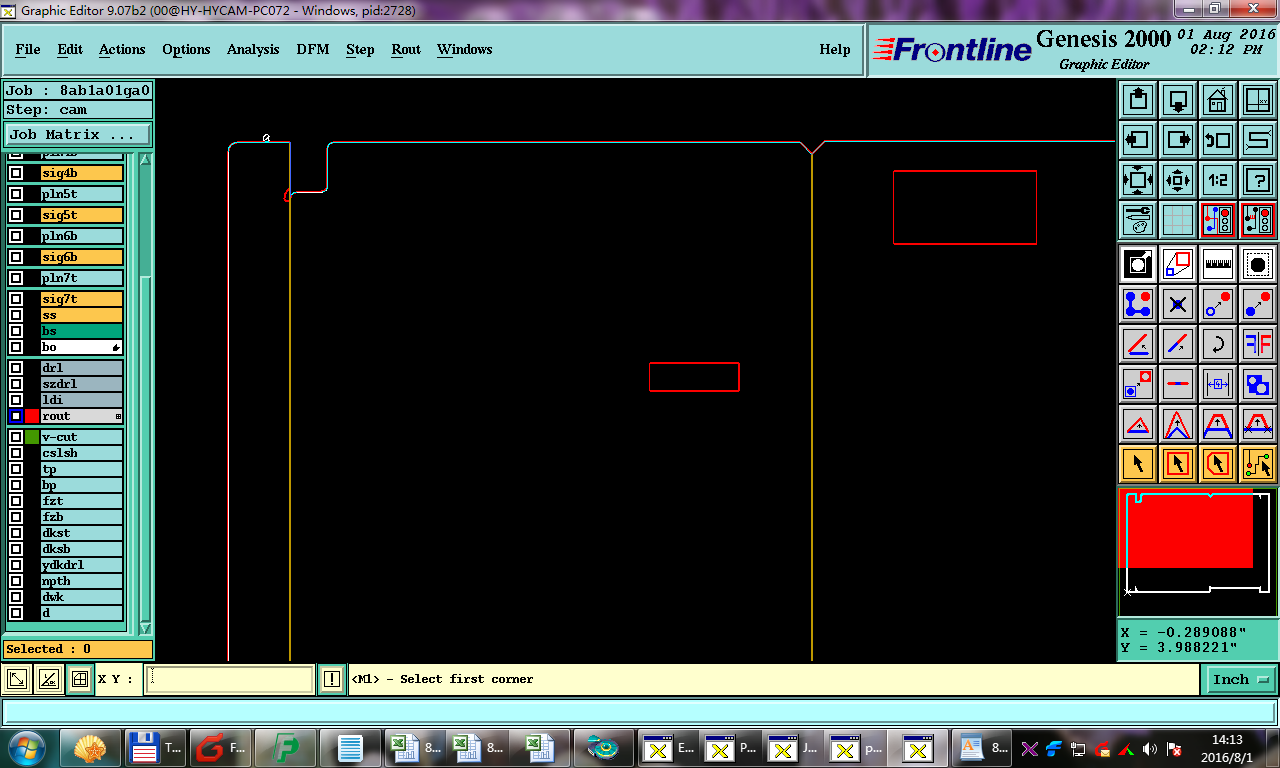1280x768 pixels.
Task: Click the Job Matrix ... button
Action: pyautogui.click(x=78, y=134)
